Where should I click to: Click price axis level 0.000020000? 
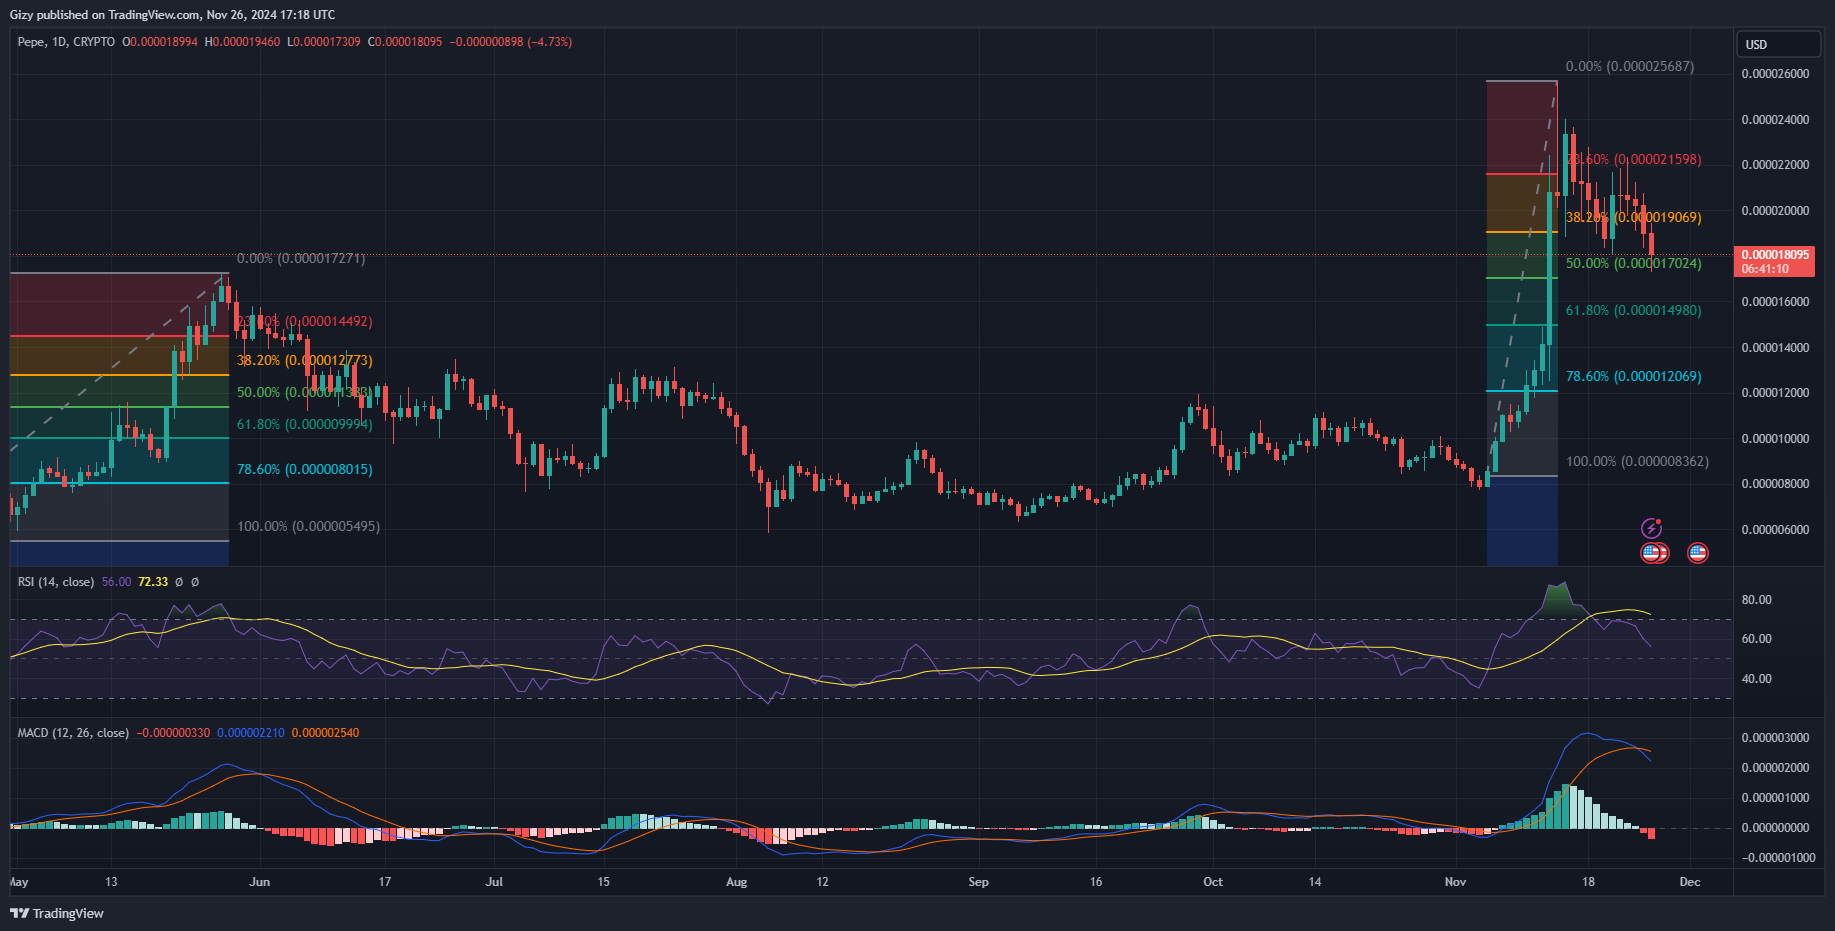pos(1775,211)
